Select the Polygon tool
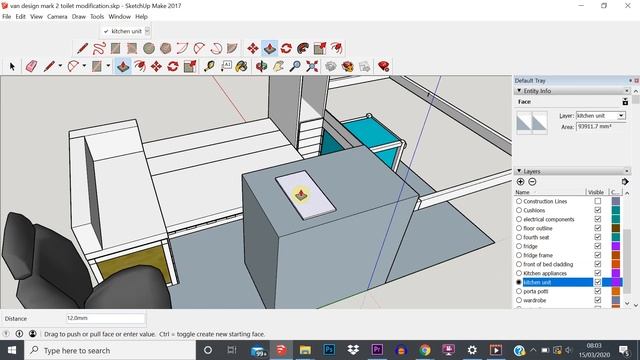 pos(165,49)
